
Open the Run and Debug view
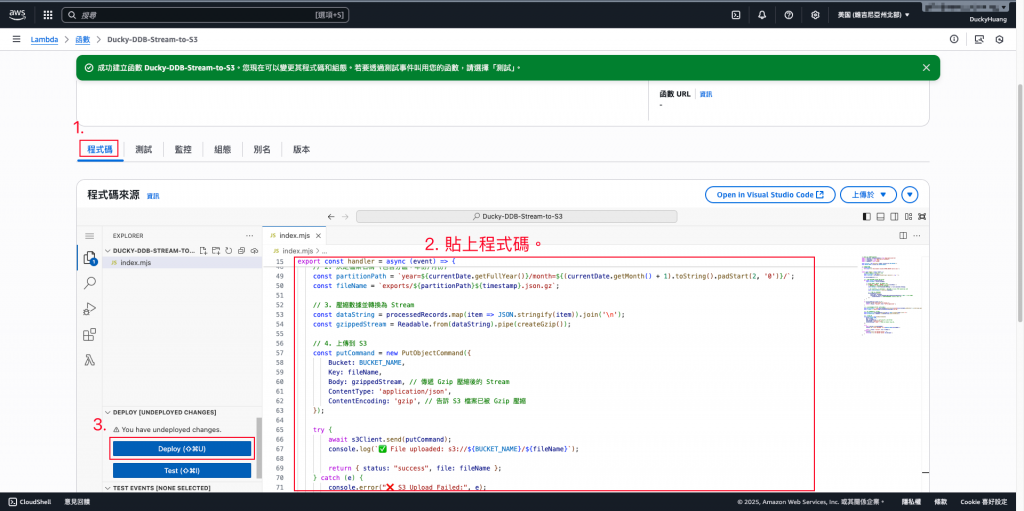point(89,309)
